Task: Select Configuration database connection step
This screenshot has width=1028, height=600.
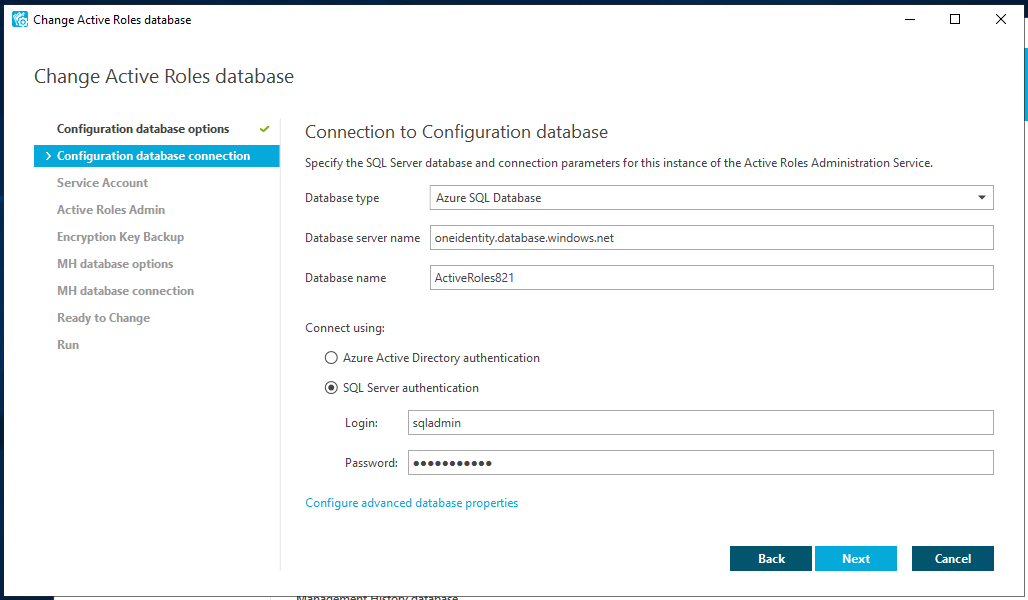Action: click(153, 156)
